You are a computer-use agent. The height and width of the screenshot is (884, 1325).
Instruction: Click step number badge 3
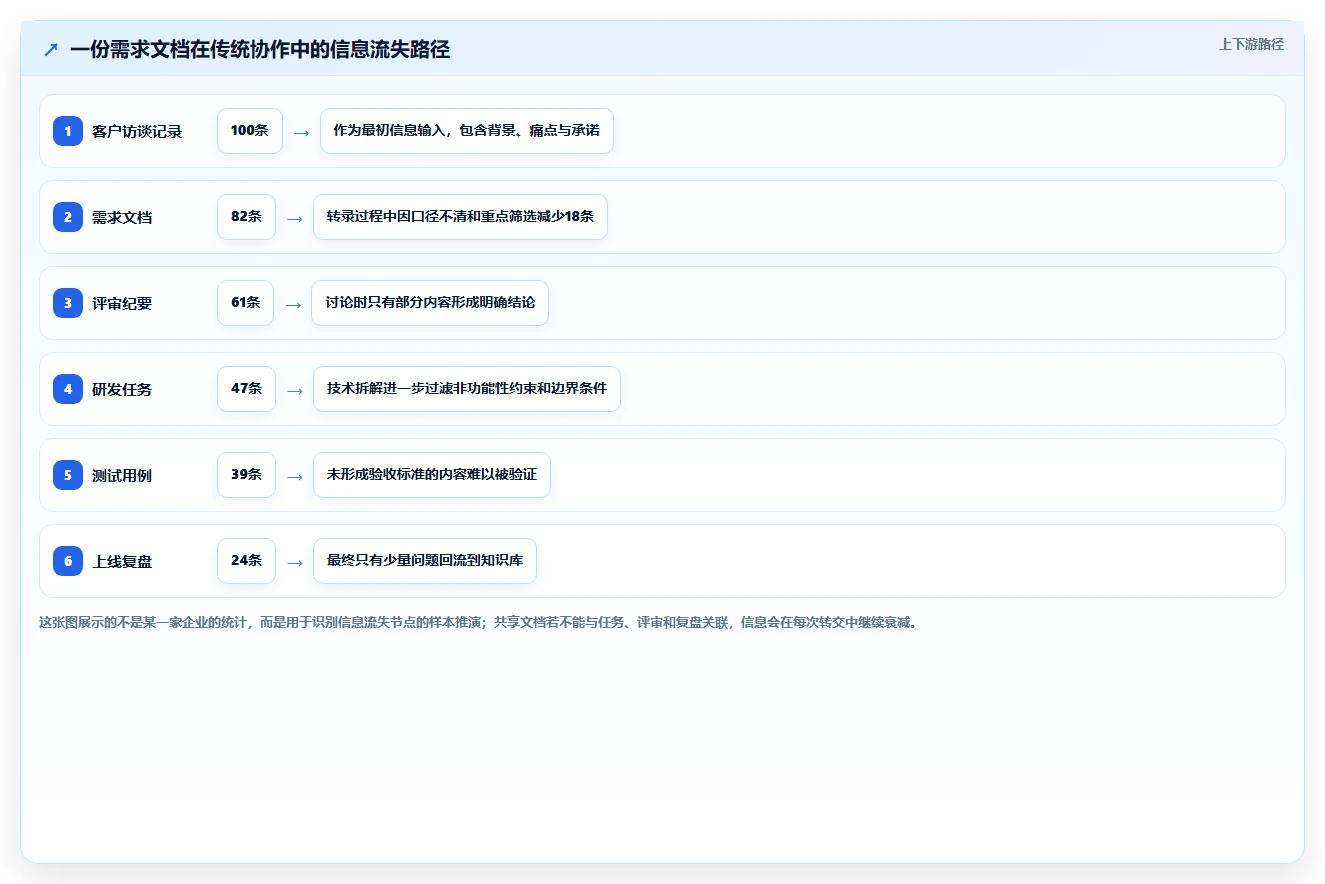click(x=68, y=303)
